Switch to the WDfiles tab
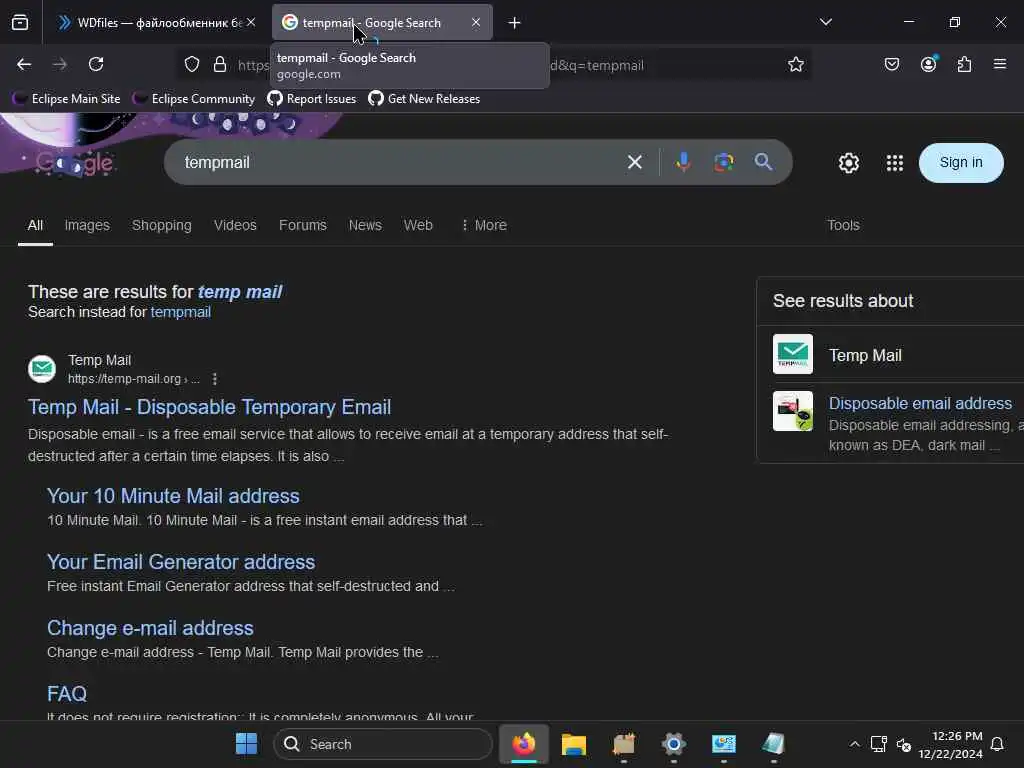This screenshot has width=1024, height=768. click(x=155, y=23)
